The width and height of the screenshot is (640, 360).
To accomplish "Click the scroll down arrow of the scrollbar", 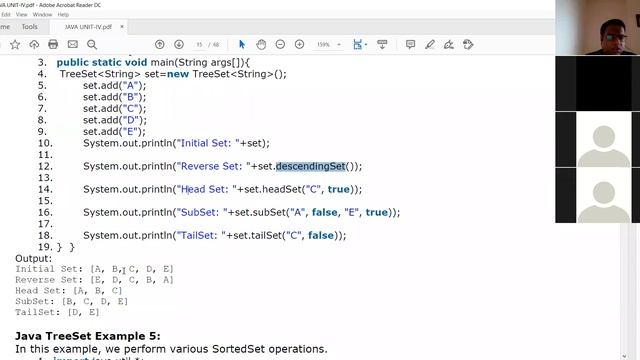I will pyautogui.click(x=624, y=356).
